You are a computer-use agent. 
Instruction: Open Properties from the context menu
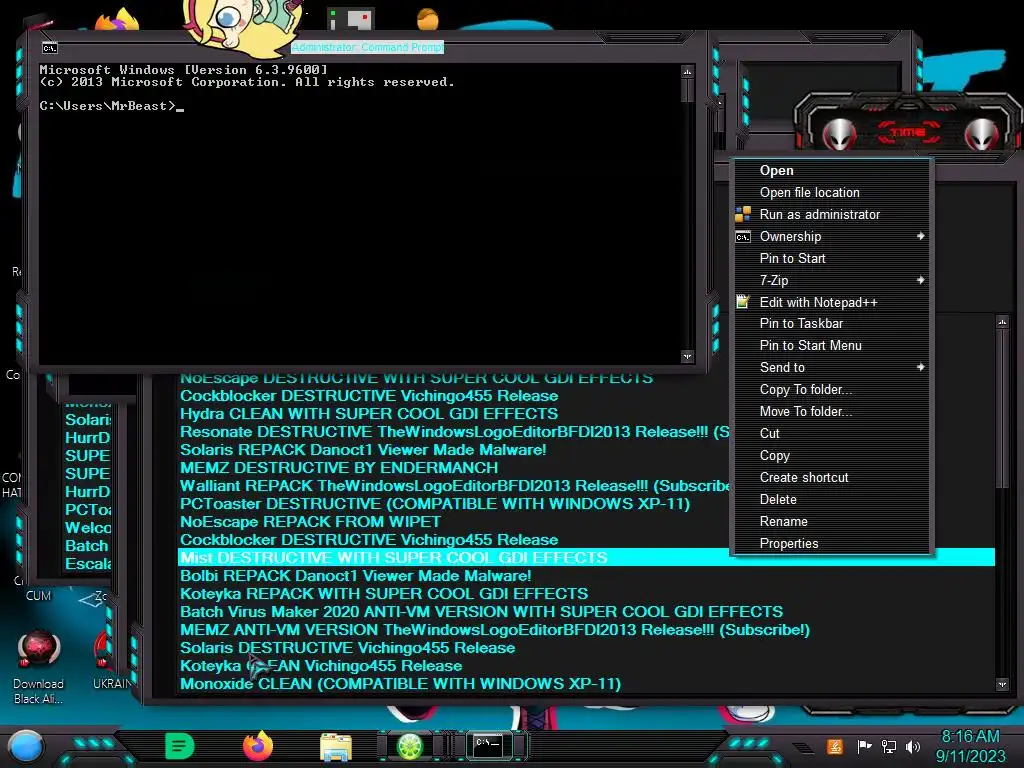coord(832,543)
